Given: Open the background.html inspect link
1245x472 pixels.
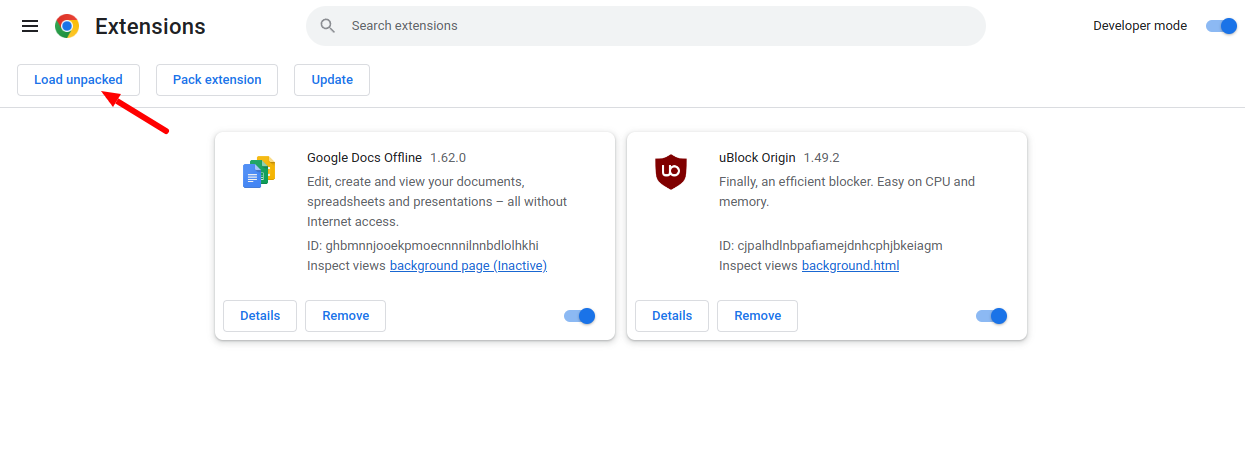Looking at the screenshot, I should point(850,266).
